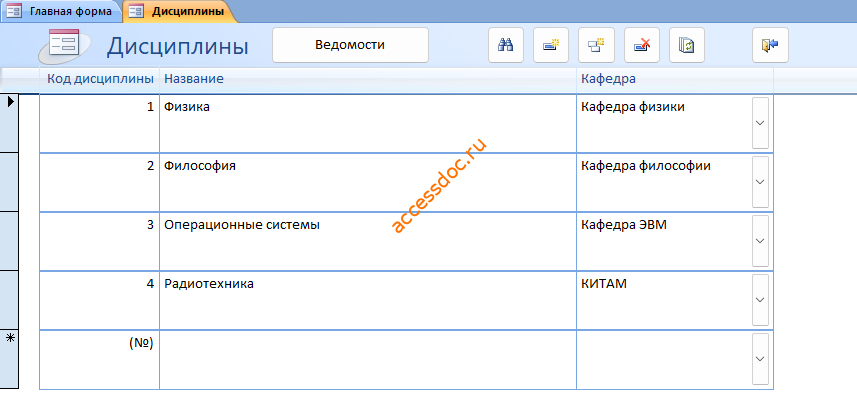Click the Delete record icon with red X
This screenshot has height=411, width=857.
point(642,45)
